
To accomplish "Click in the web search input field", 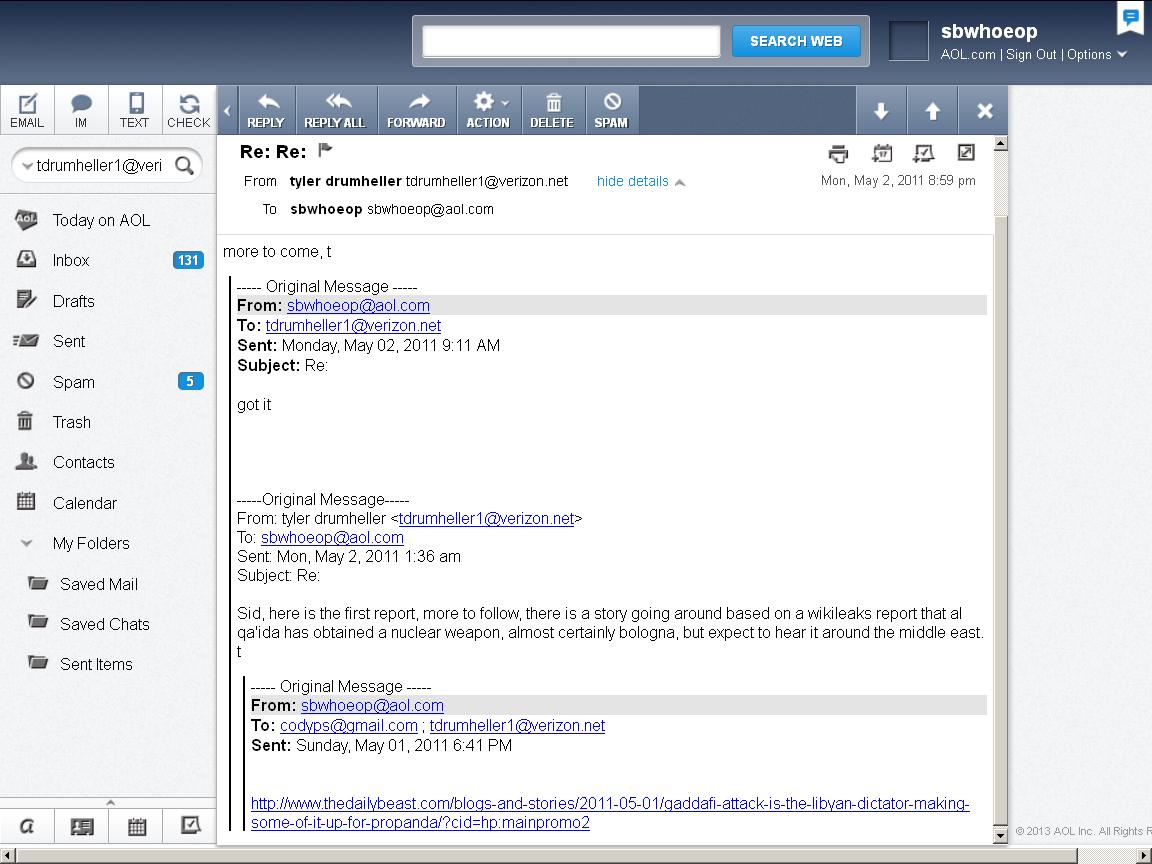I will pyautogui.click(x=571, y=41).
